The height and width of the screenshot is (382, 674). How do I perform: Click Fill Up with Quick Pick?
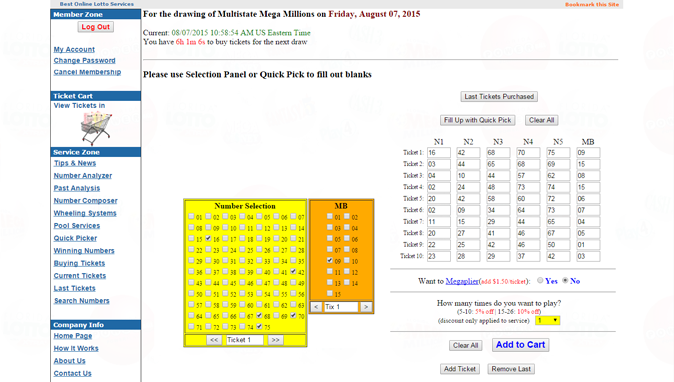coord(478,120)
